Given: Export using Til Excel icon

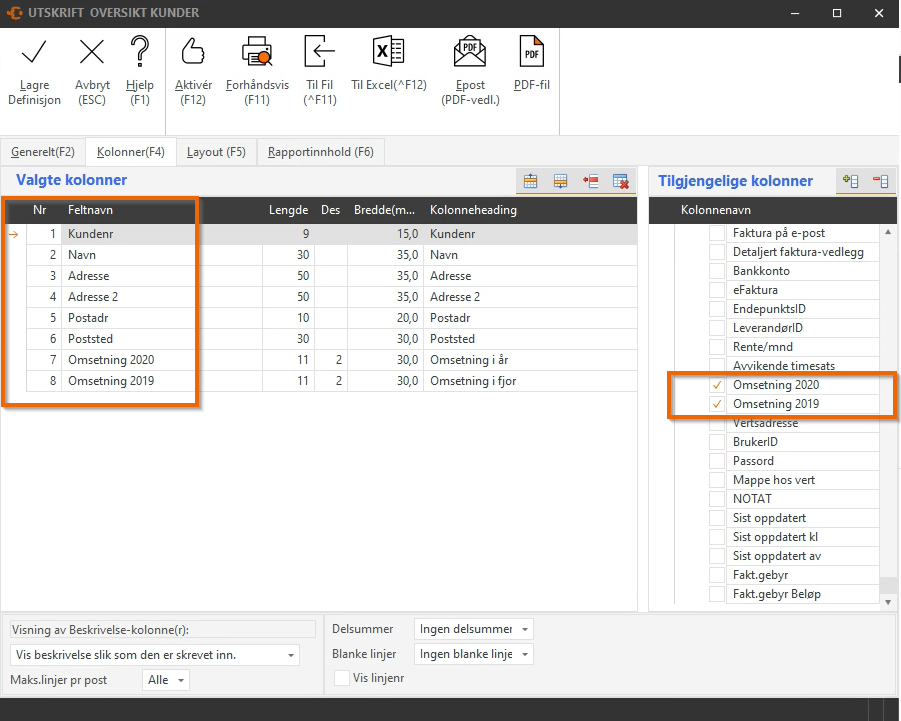Looking at the screenshot, I should [388, 53].
